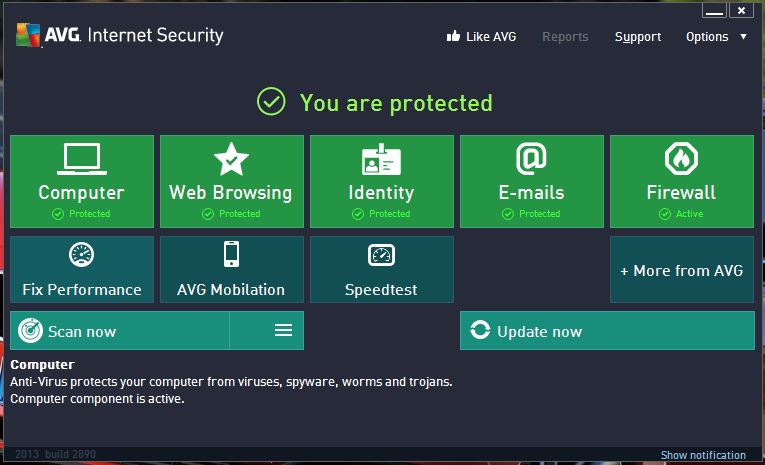The height and width of the screenshot is (465, 765).
Task: Open the Reports menu item
Action: [x=565, y=37]
